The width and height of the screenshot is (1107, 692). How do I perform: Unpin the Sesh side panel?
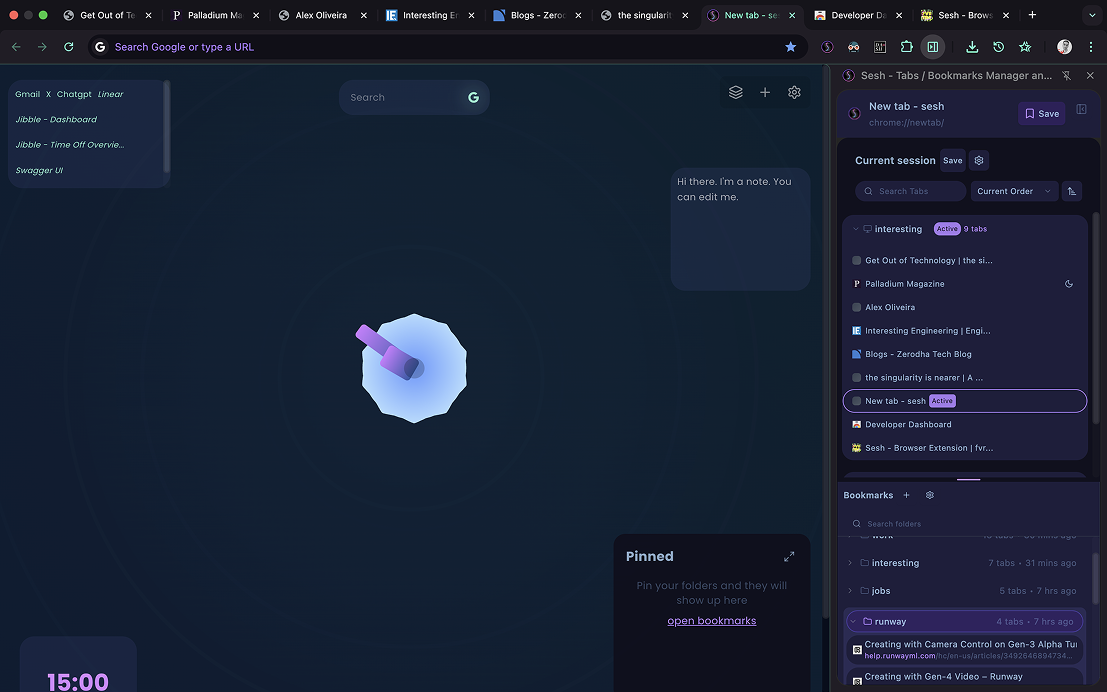coord(1066,75)
